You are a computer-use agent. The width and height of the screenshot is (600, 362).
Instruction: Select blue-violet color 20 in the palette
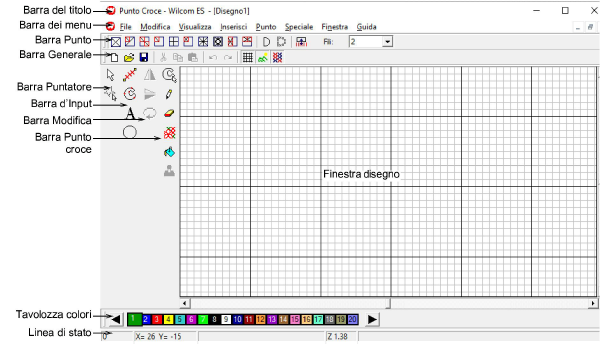pos(352,320)
